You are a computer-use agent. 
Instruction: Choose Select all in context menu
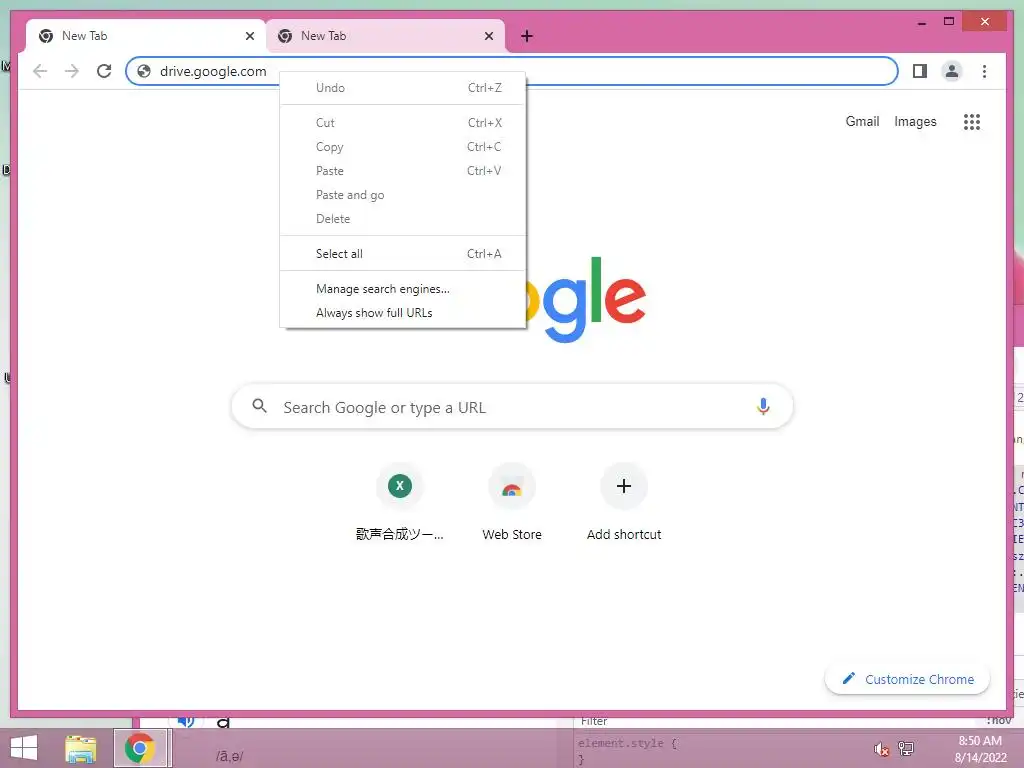(x=403, y=254)
